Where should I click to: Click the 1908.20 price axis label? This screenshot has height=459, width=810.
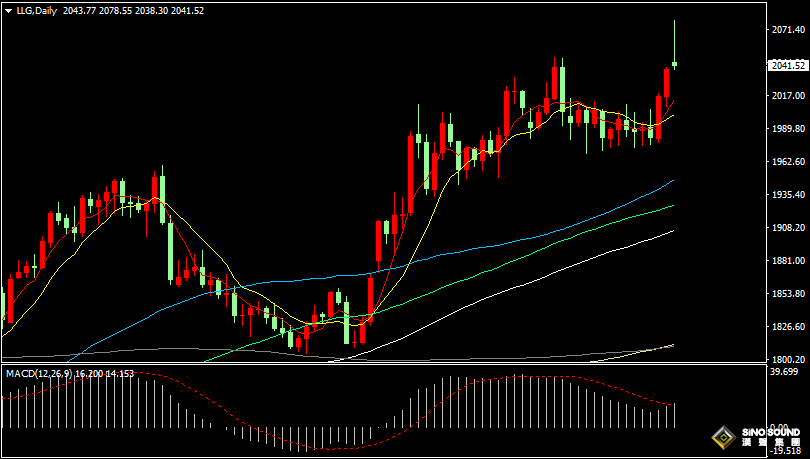(788, 228)
